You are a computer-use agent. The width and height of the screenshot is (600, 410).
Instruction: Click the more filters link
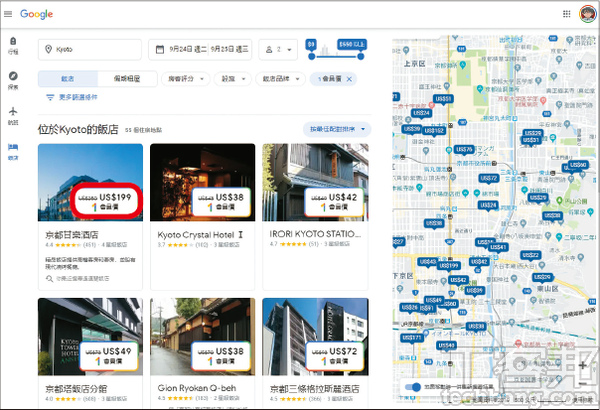coord(78,97)
